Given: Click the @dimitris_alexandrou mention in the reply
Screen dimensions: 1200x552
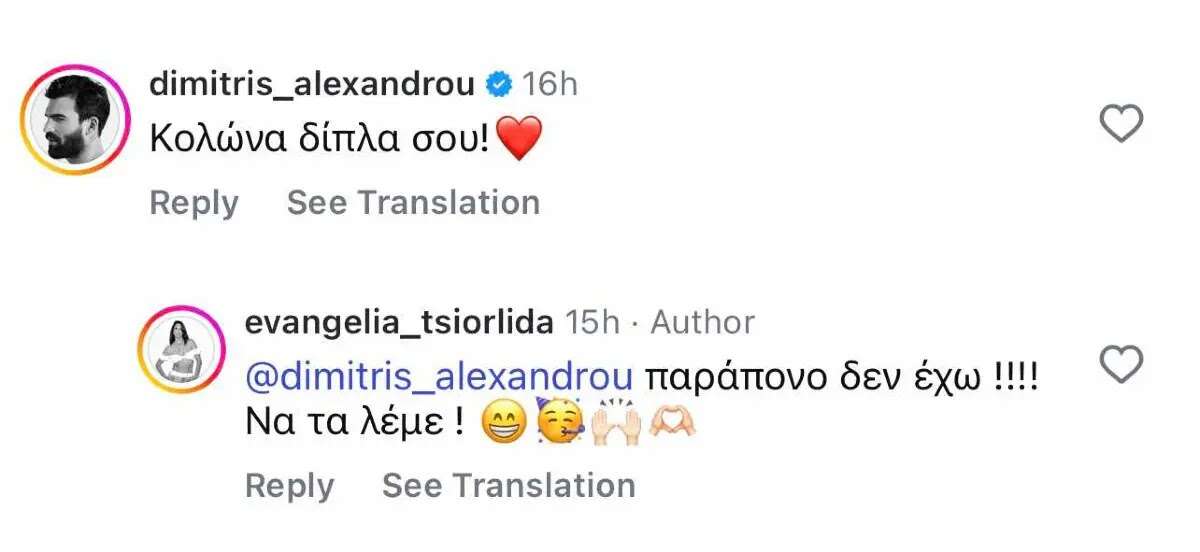Looking at the screenshot, I should (439, 378).
